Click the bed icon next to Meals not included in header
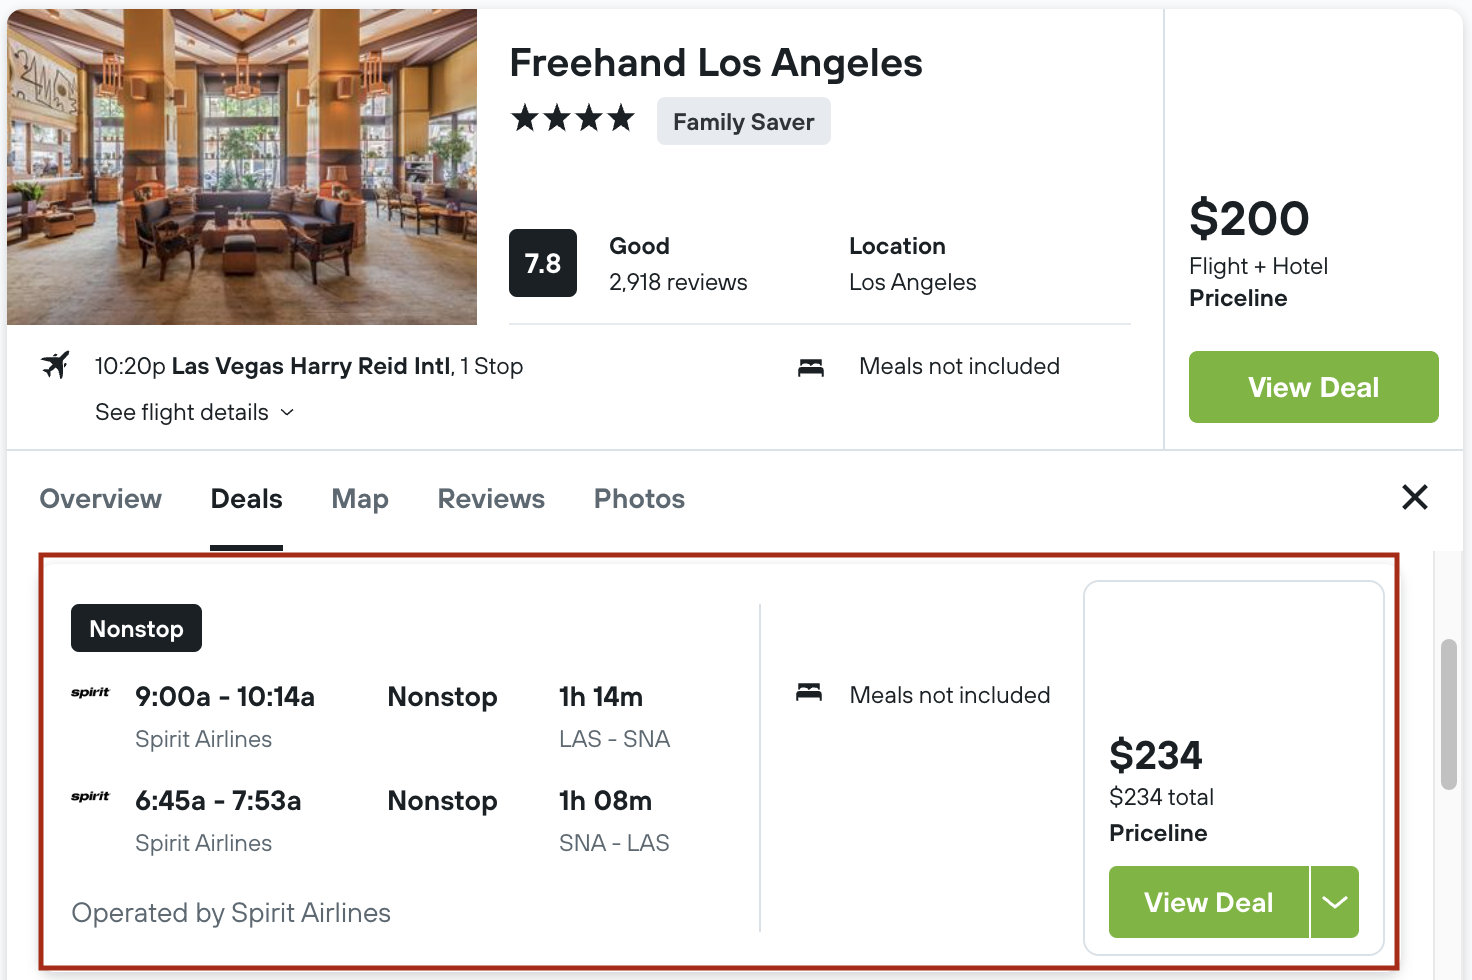Viewport: 1472px width, 980px height. pos(811,367)
